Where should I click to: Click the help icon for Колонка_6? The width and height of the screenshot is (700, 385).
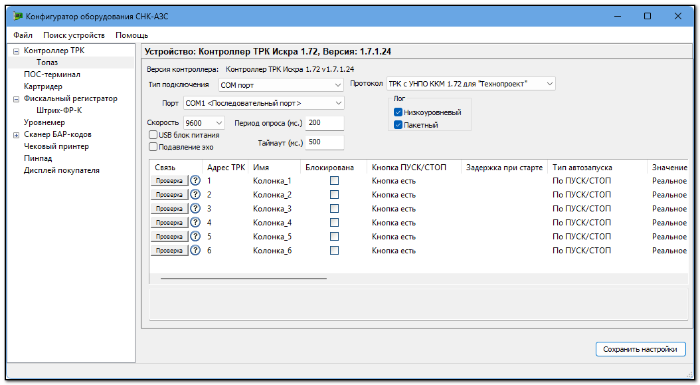pos(195,250)
